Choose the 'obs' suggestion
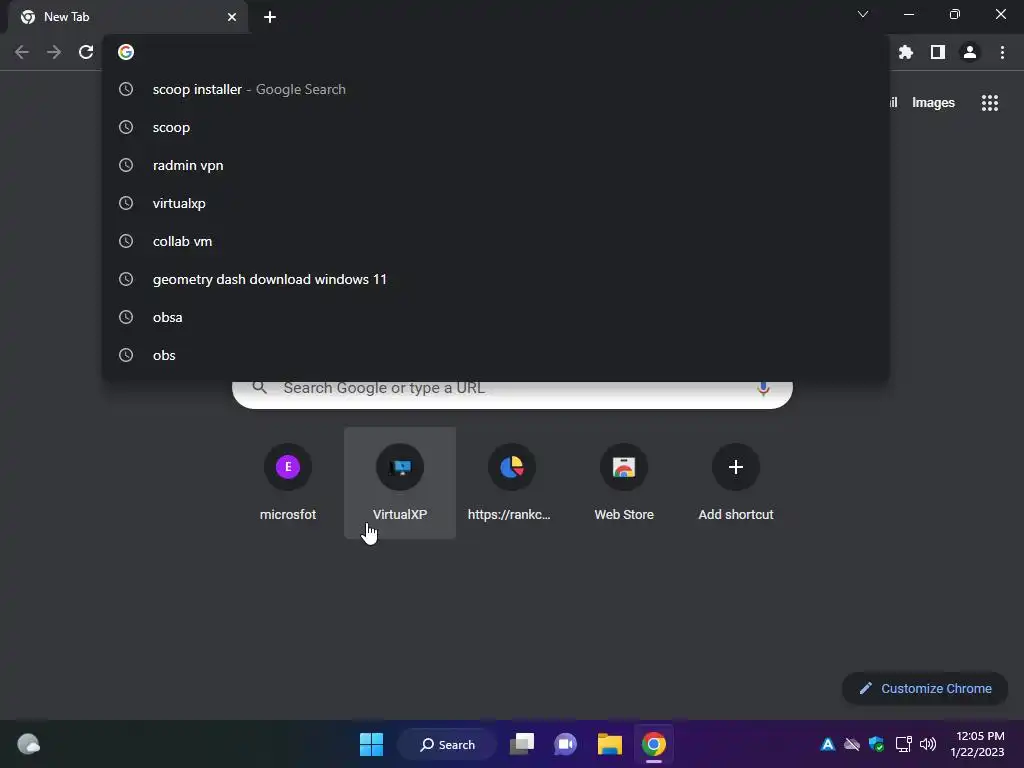This screenshot has height=768, width=1024. 496,355
